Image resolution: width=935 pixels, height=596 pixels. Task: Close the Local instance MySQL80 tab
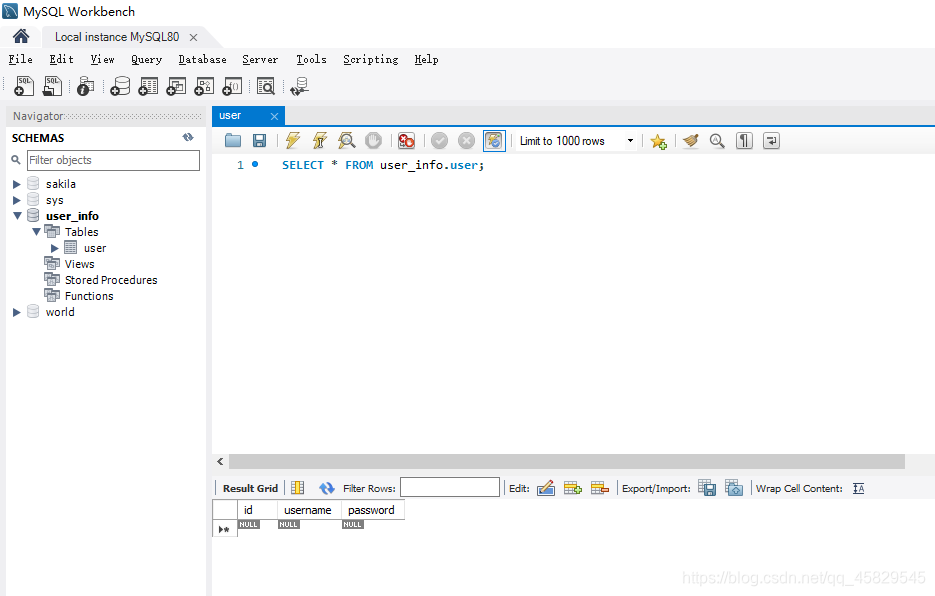pyautogui.click(x=193, y=38)
